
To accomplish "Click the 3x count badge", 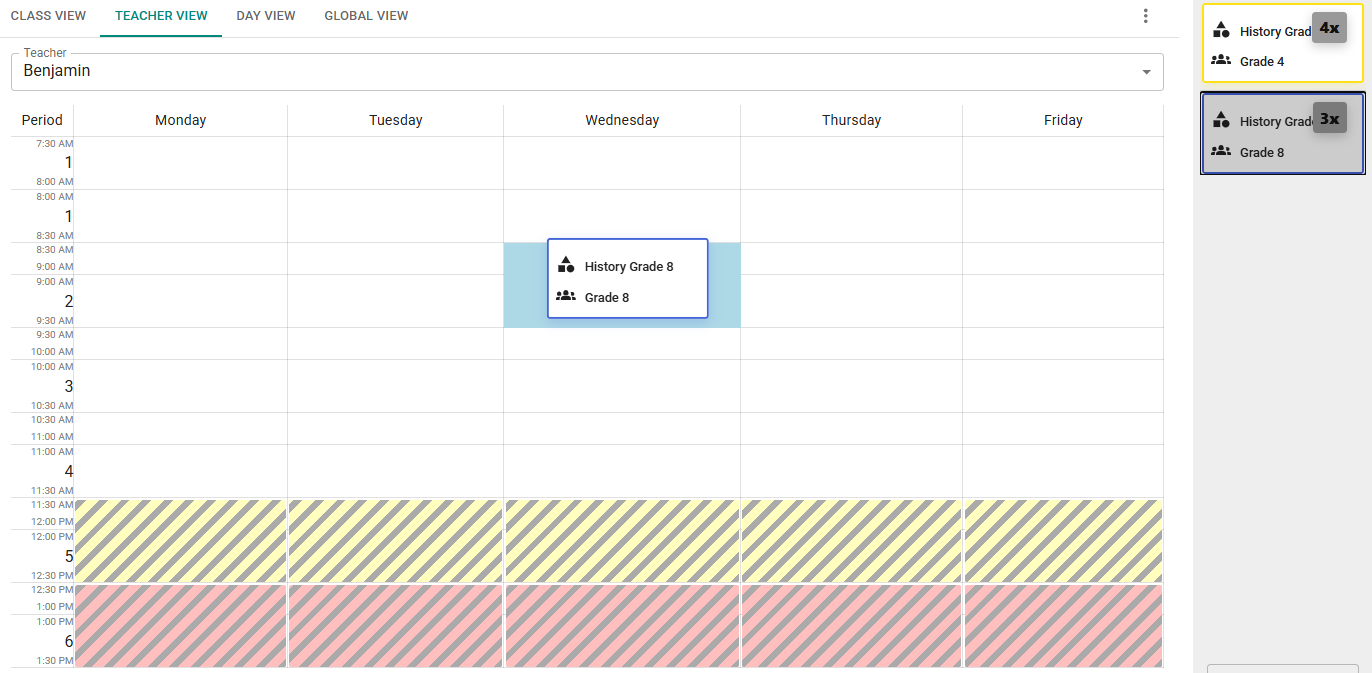I will coord(1329,118).
